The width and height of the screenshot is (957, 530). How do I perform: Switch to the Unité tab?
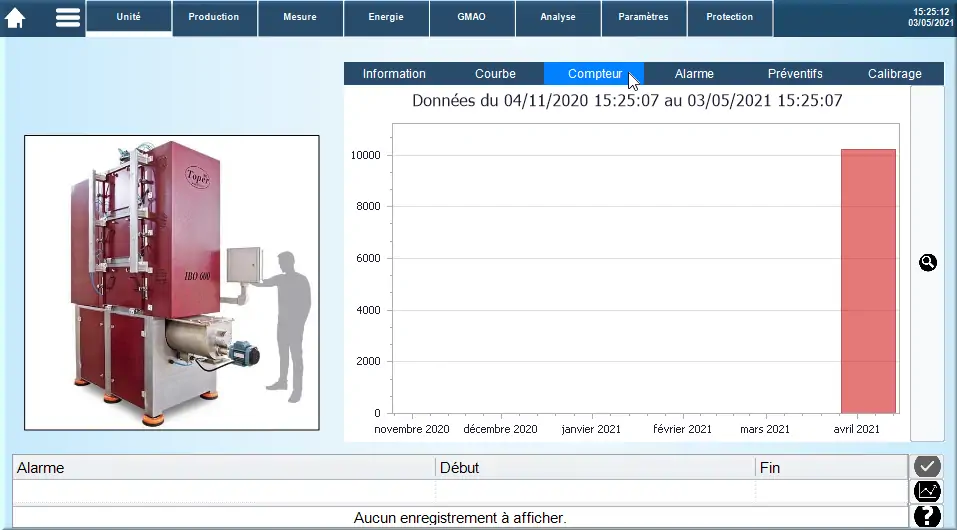[128, 17]
